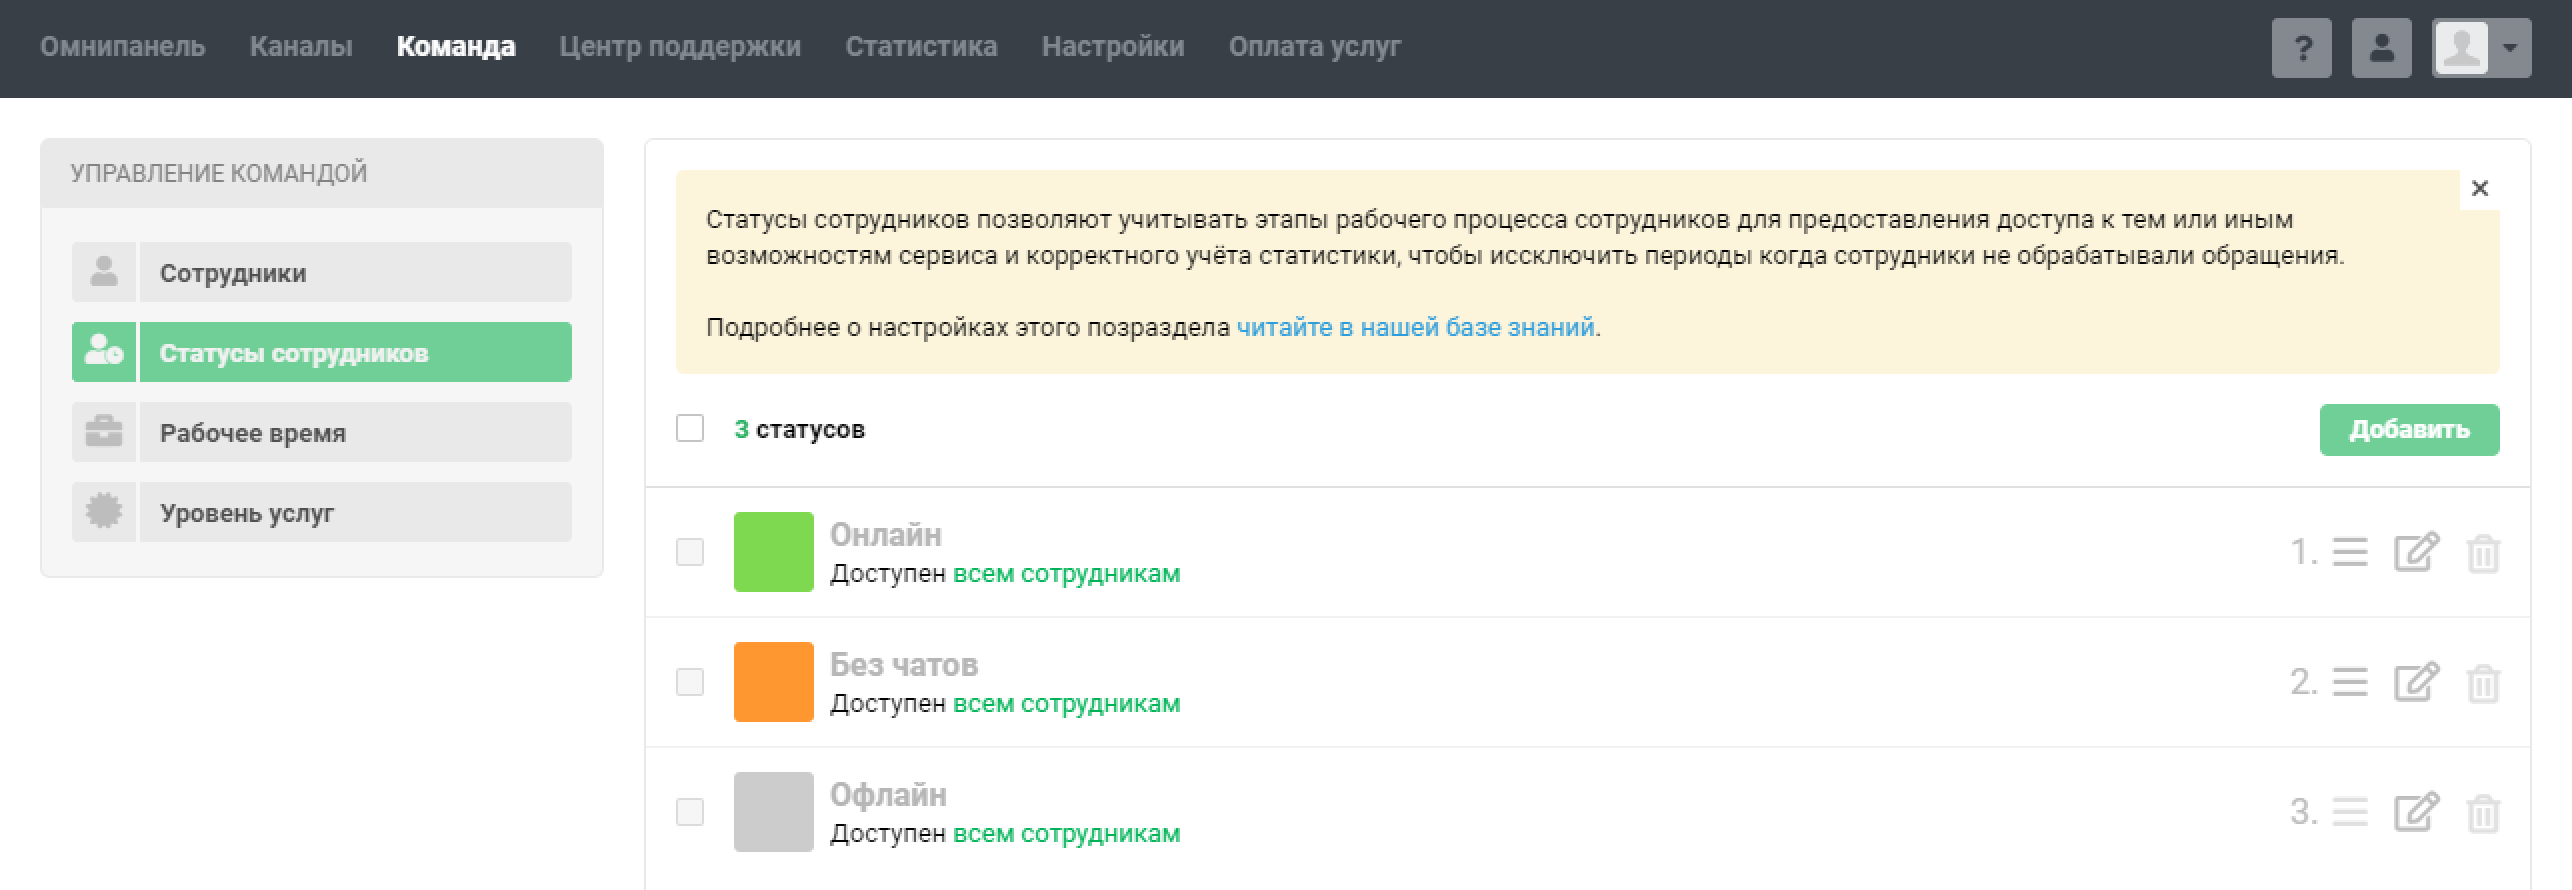This screenshot has width=2572, height=890.
Task: Click the orange Без чатов color swatch
Action: click(774, 682)
